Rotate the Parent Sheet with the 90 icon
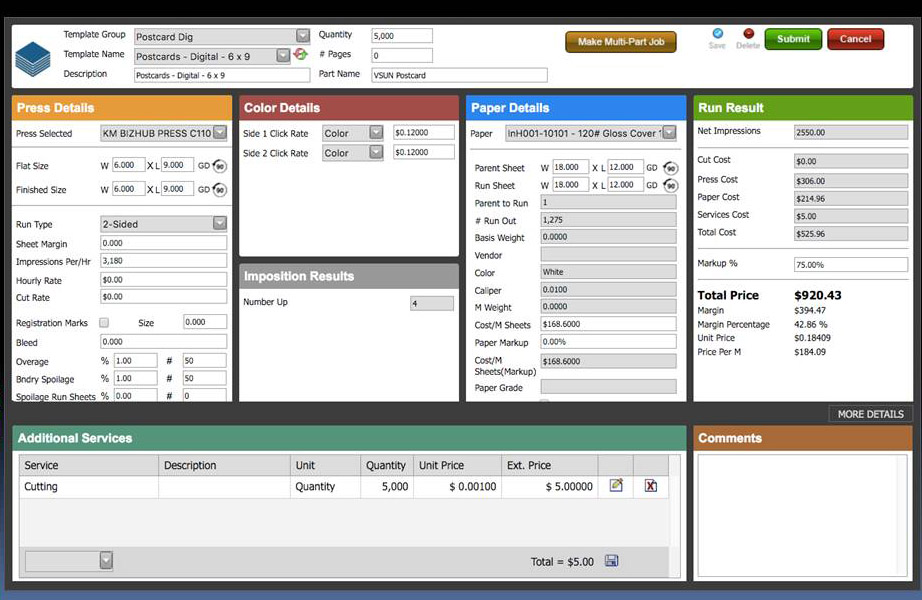Image resolution: width=922 pixels, height=600 pixels. pos(670,168)
